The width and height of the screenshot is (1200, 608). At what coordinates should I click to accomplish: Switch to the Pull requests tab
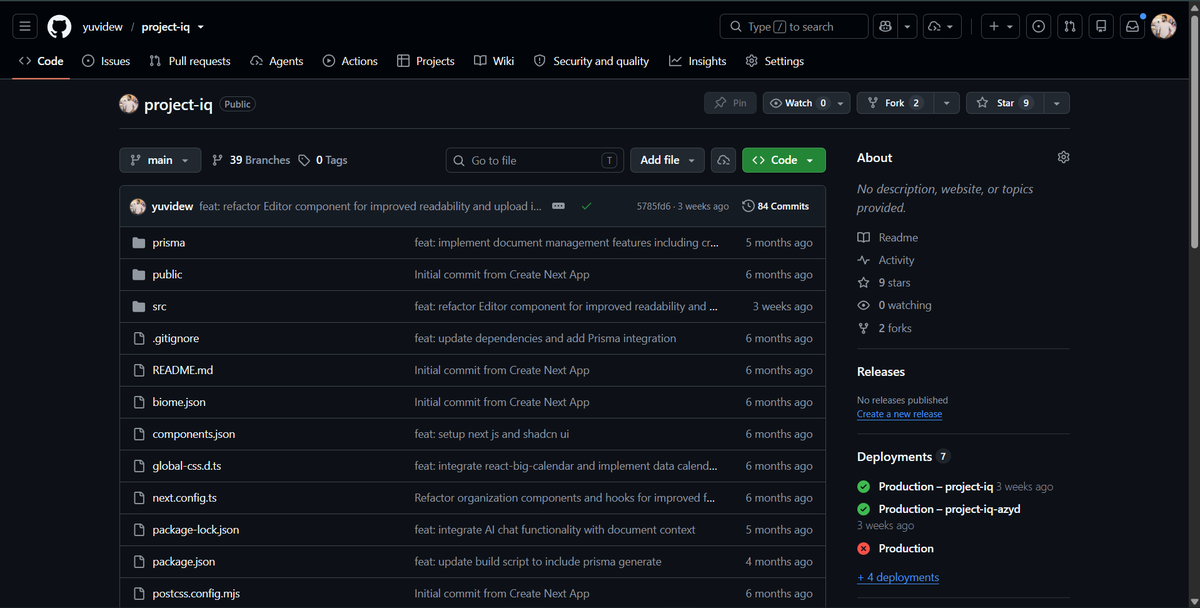[x=190, y=61]
